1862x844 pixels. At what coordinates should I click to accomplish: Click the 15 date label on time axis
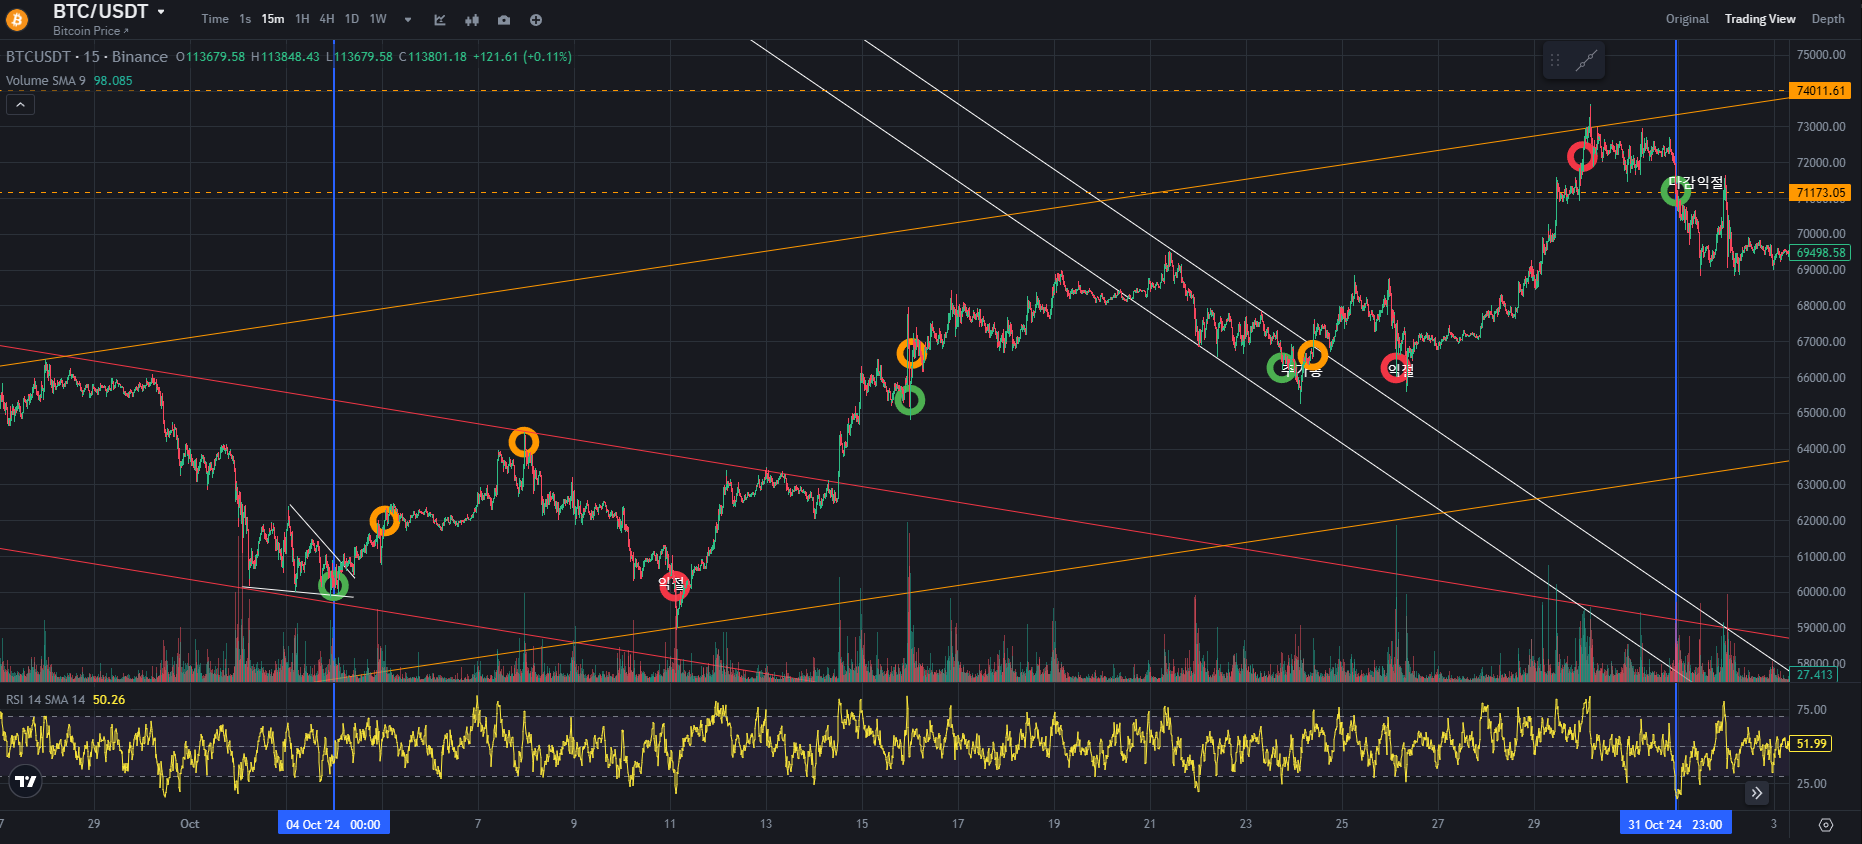[862, 824]
